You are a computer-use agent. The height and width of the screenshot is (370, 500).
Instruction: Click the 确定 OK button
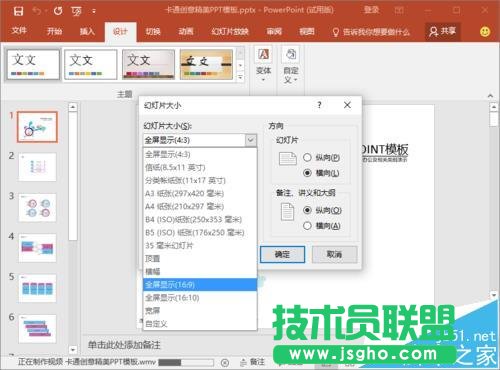pyautogui.click(x=282, y=255)
